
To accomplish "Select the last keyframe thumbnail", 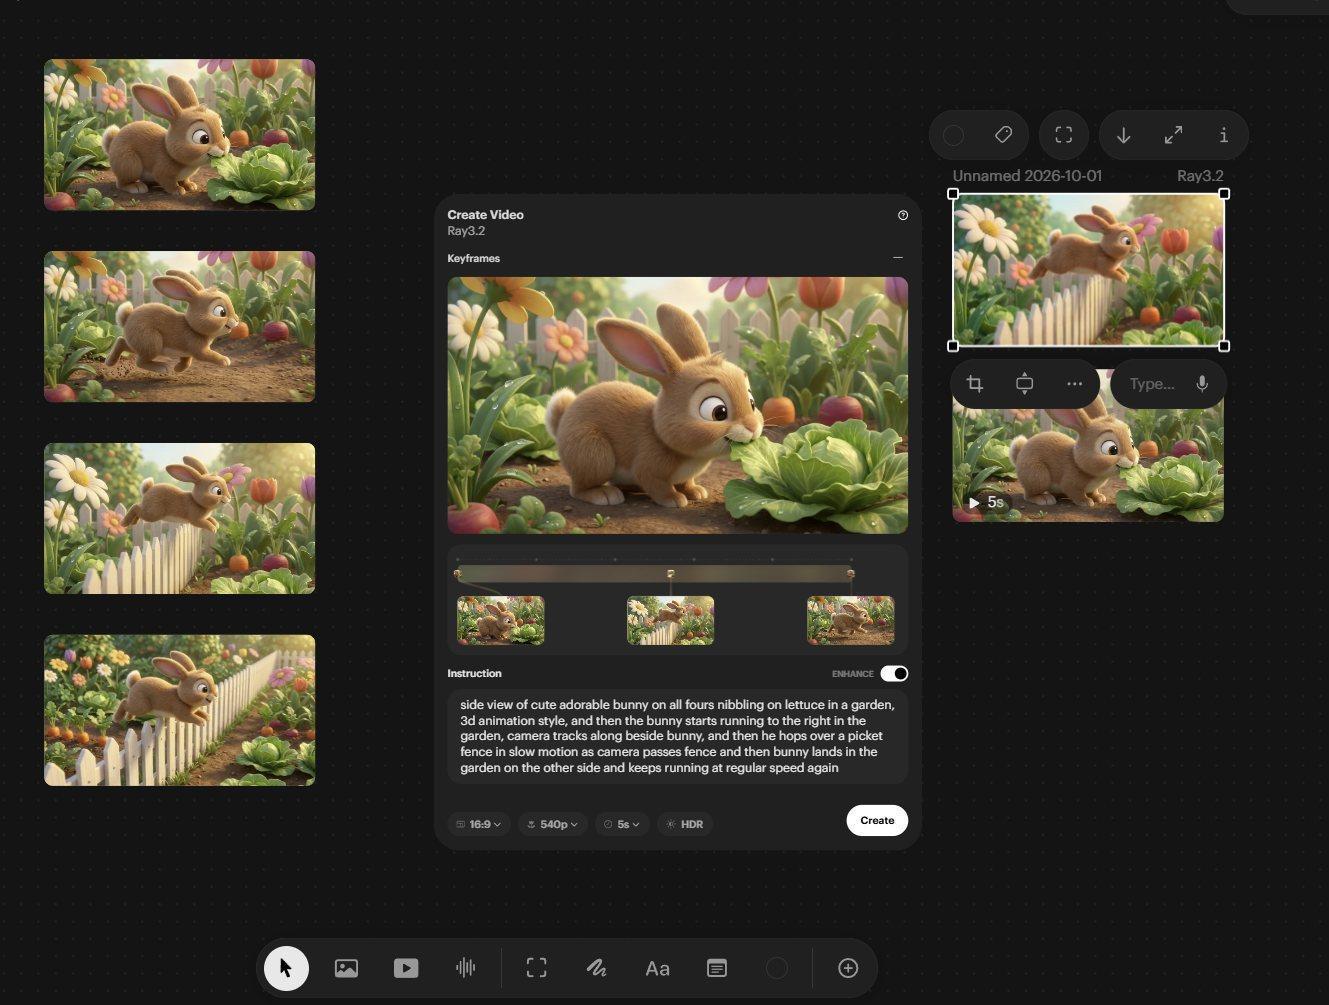I will (851, 620).
